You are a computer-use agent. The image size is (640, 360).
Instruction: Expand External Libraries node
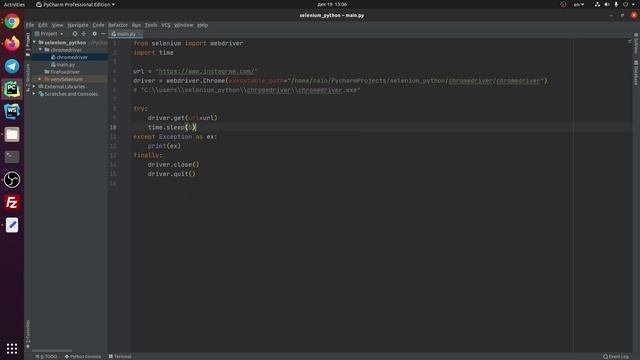(x=35, y=87)
